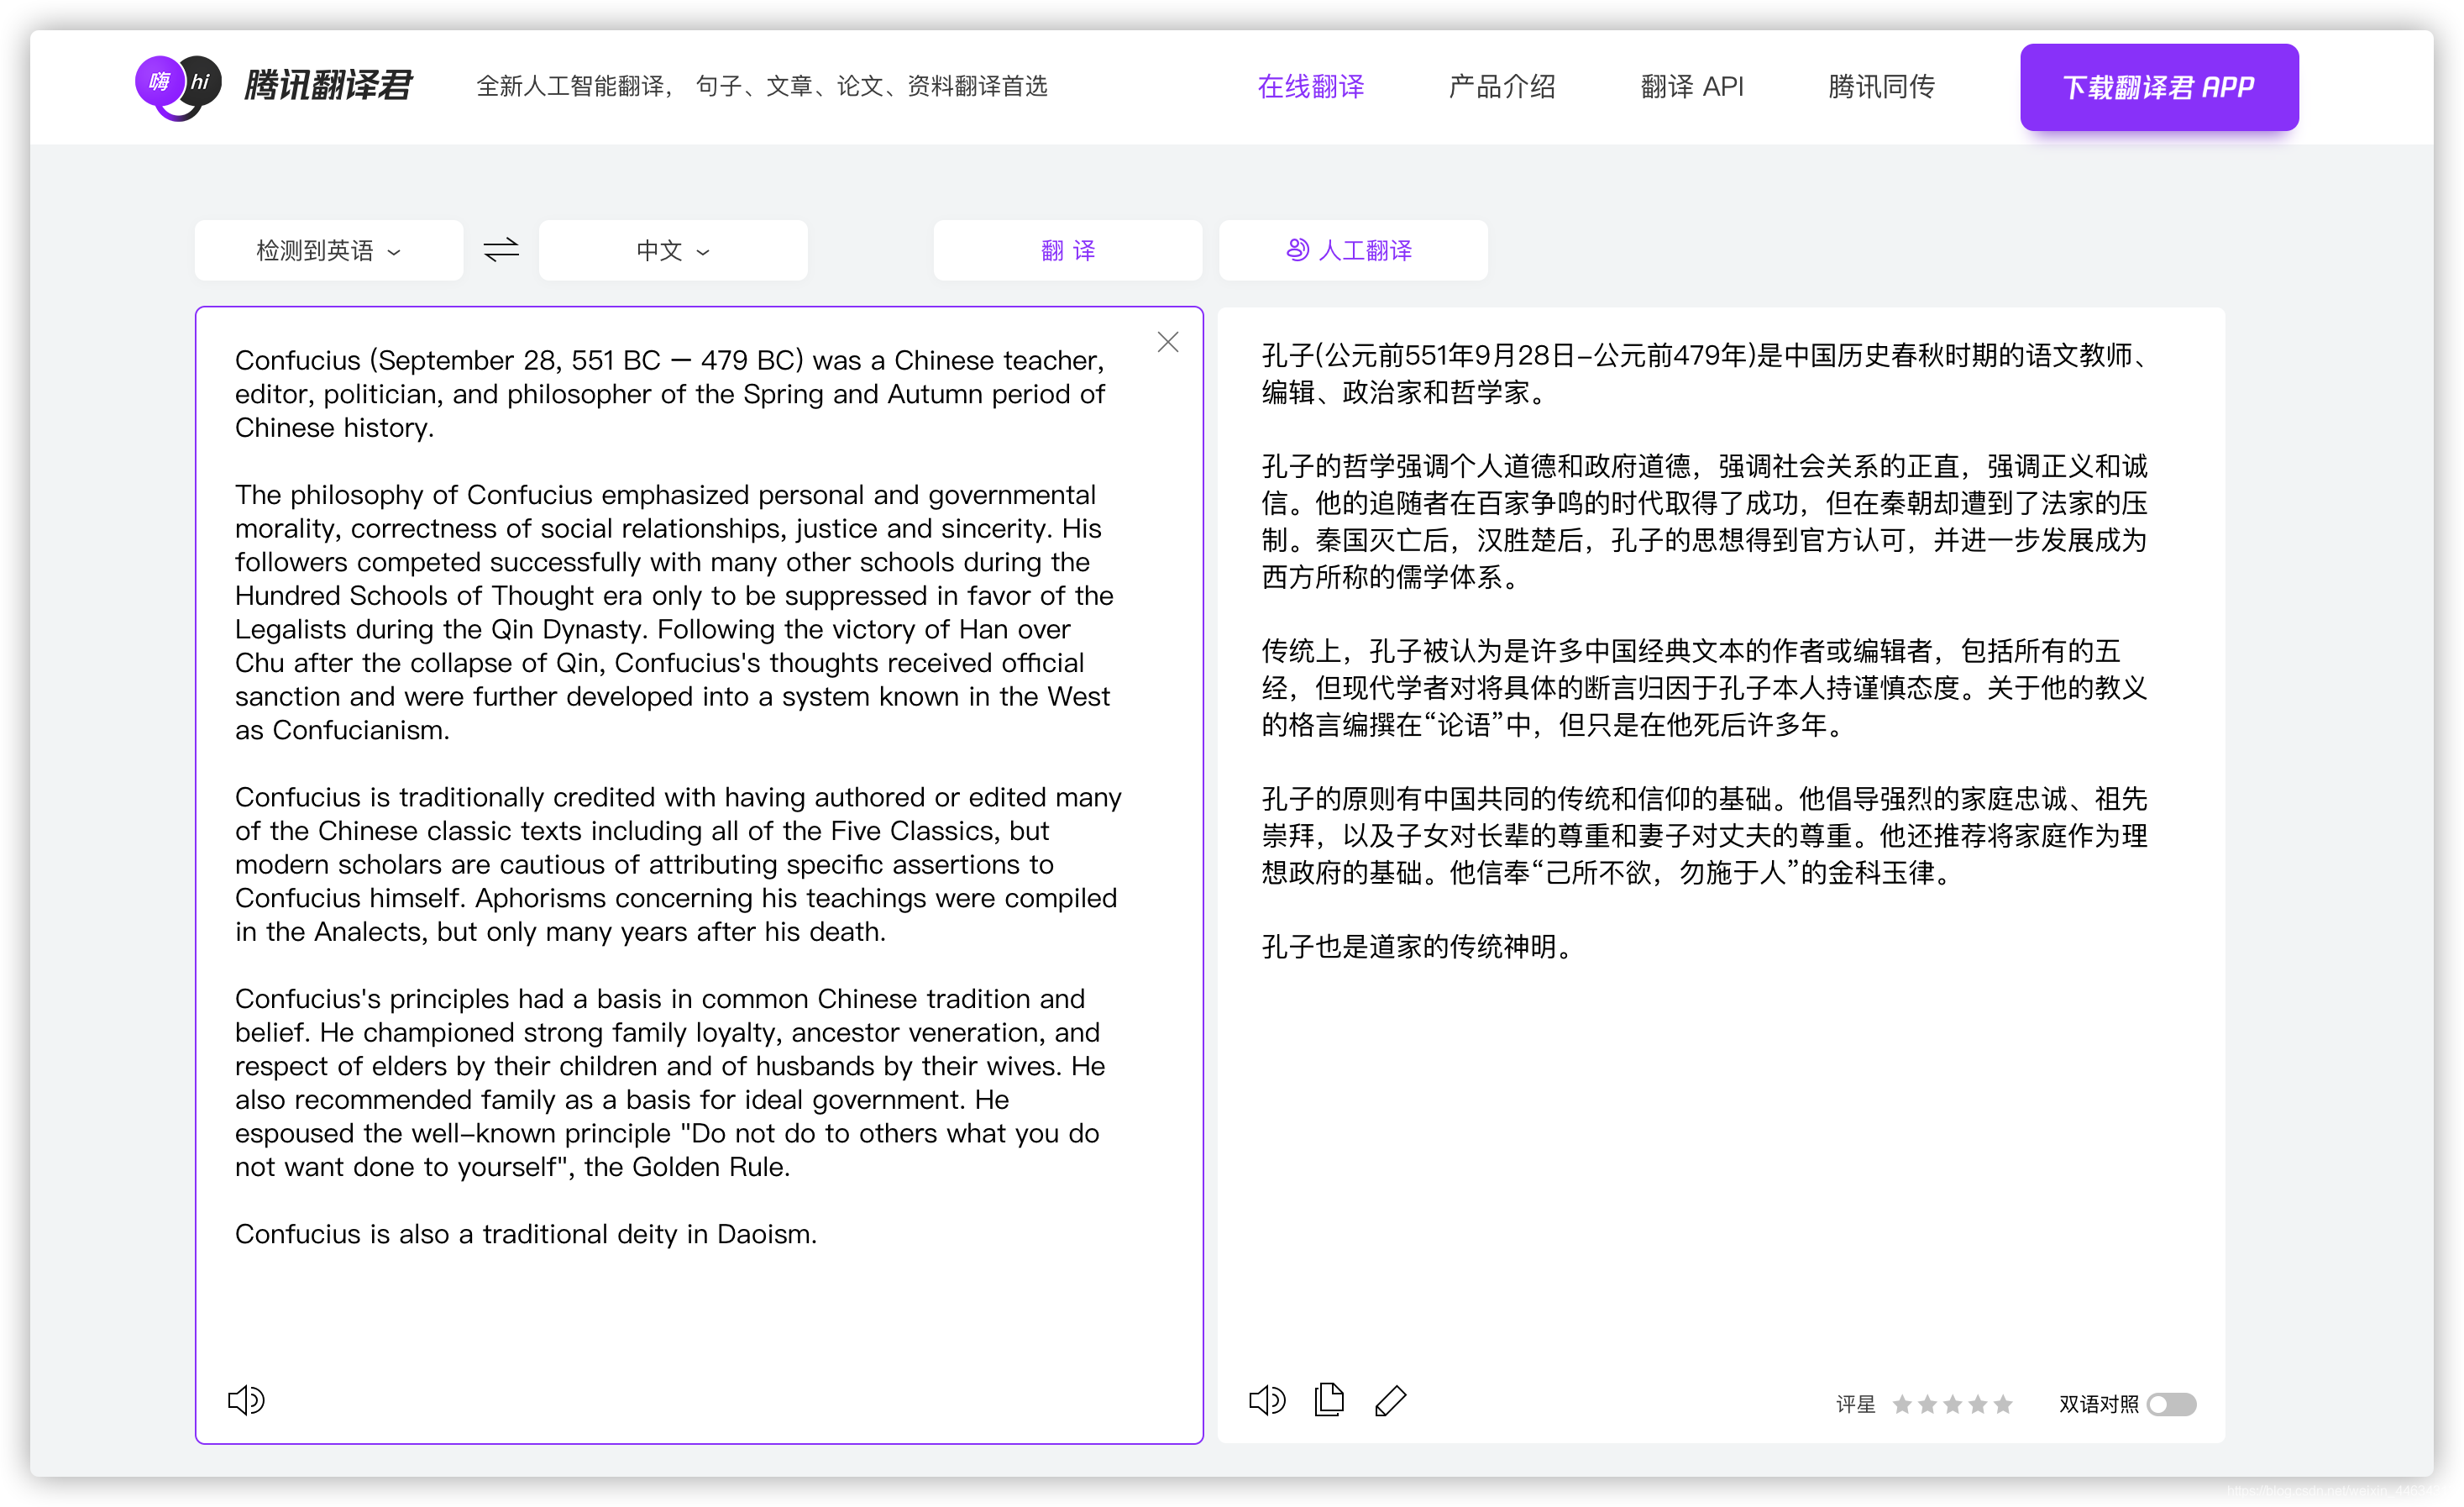Swap source and target languages
The width and height of the screenshot is (2464, 1507).
[501, 249]
